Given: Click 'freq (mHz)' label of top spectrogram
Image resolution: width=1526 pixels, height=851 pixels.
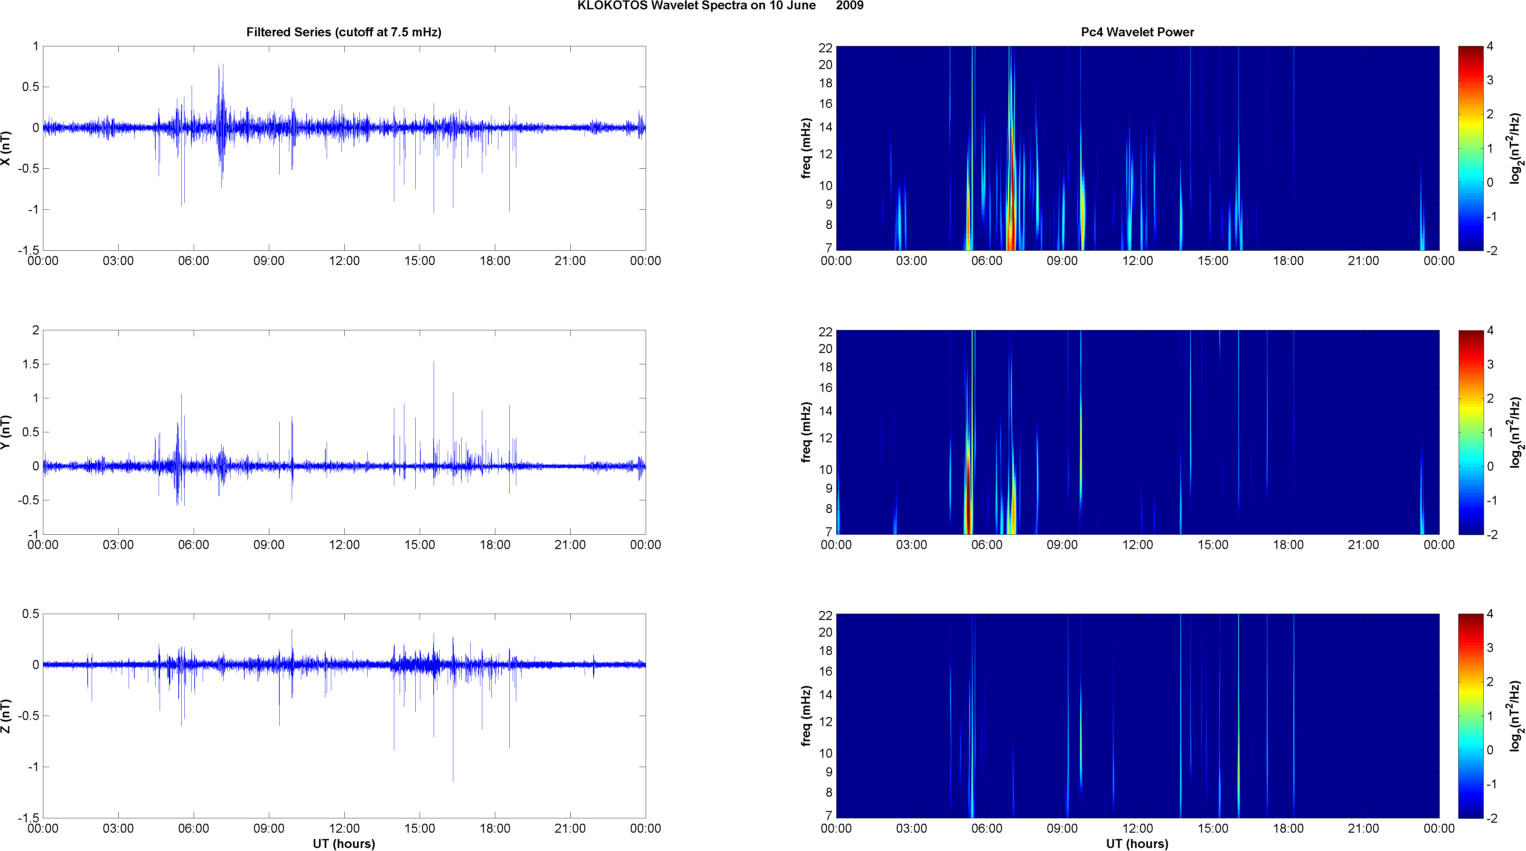Looking at the screenshot, I should pos(806,148).
